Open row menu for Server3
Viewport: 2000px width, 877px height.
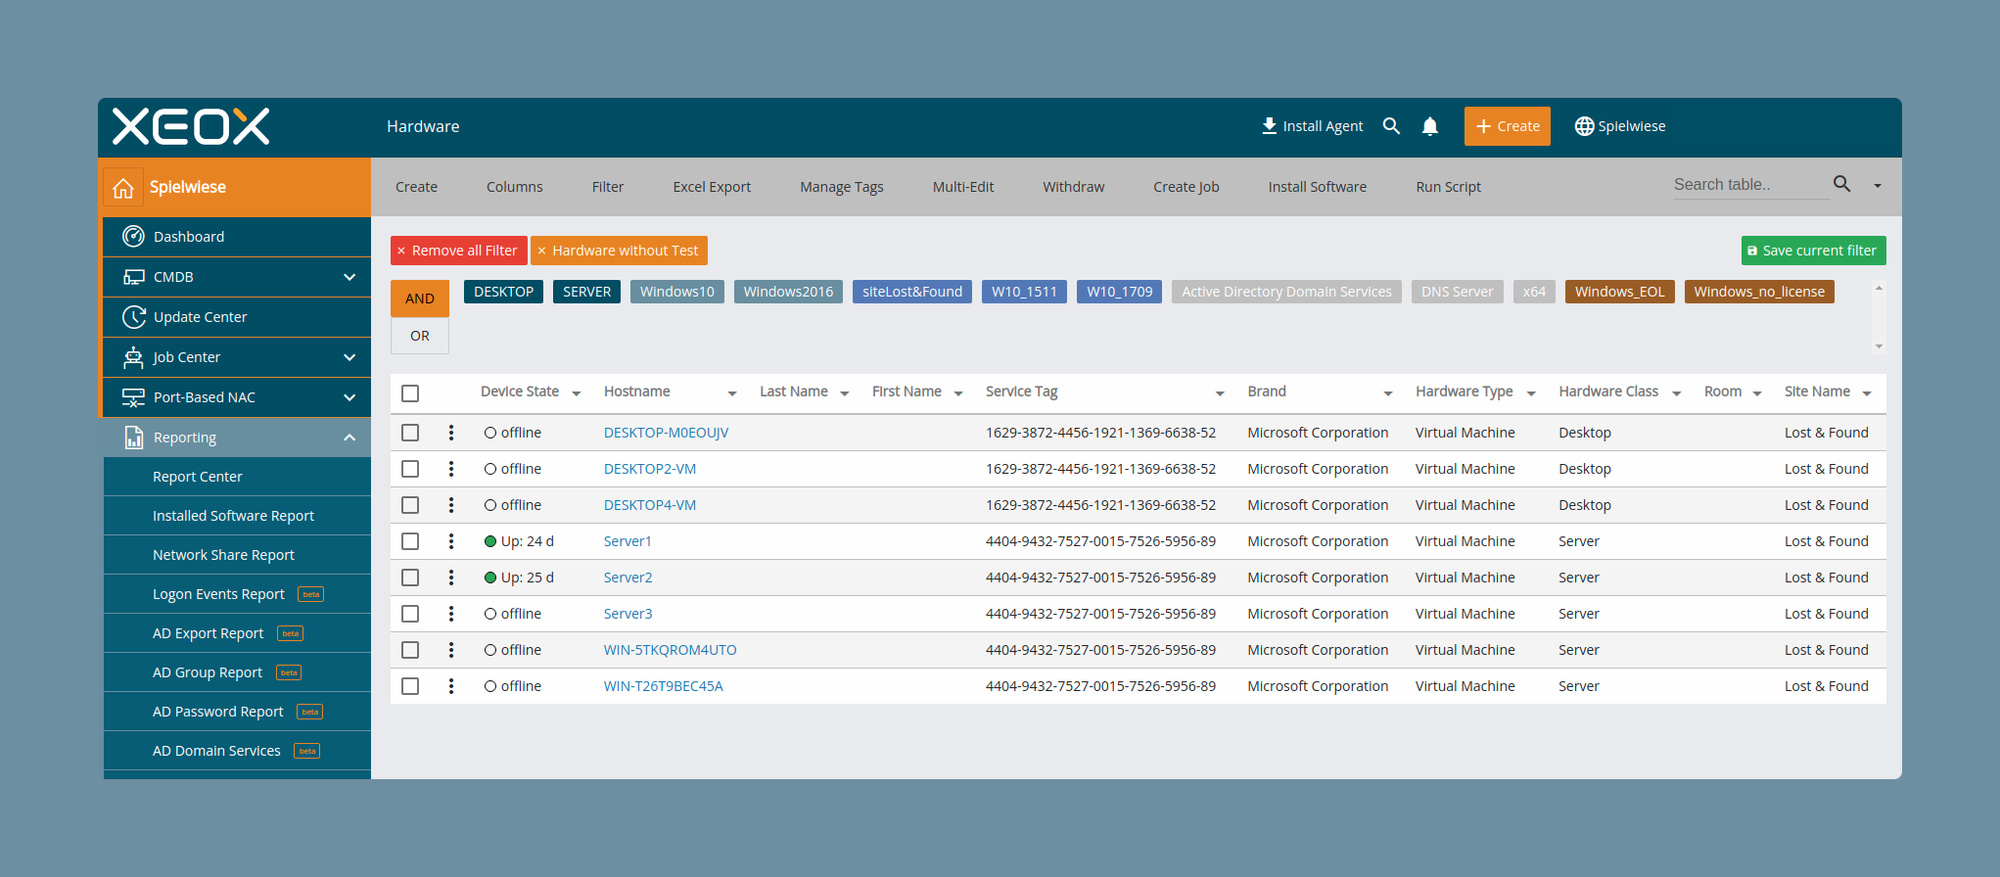click(x=451, y=613)
